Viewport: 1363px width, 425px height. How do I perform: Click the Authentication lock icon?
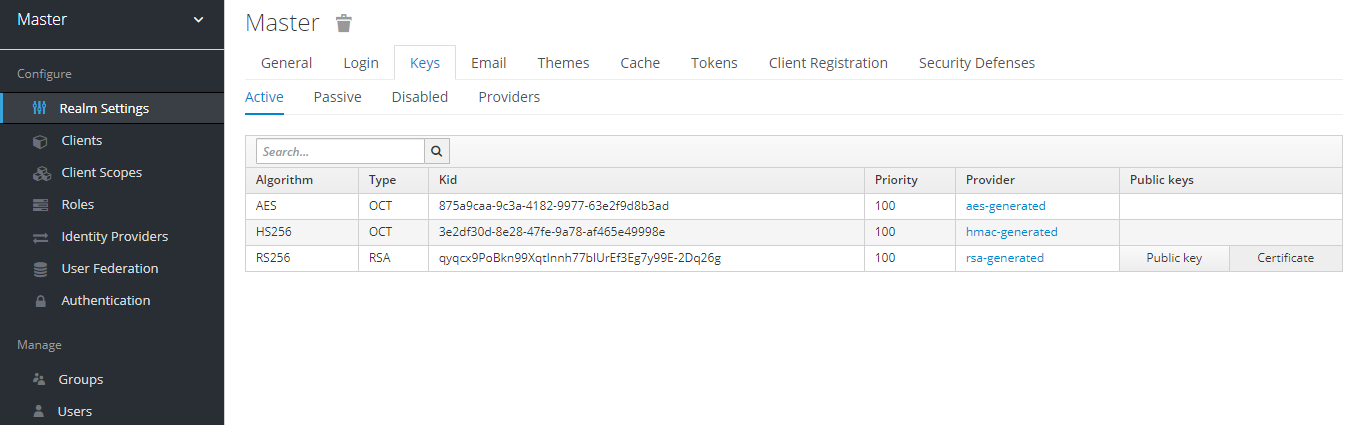pyautogui.click(x=40, y=301)
